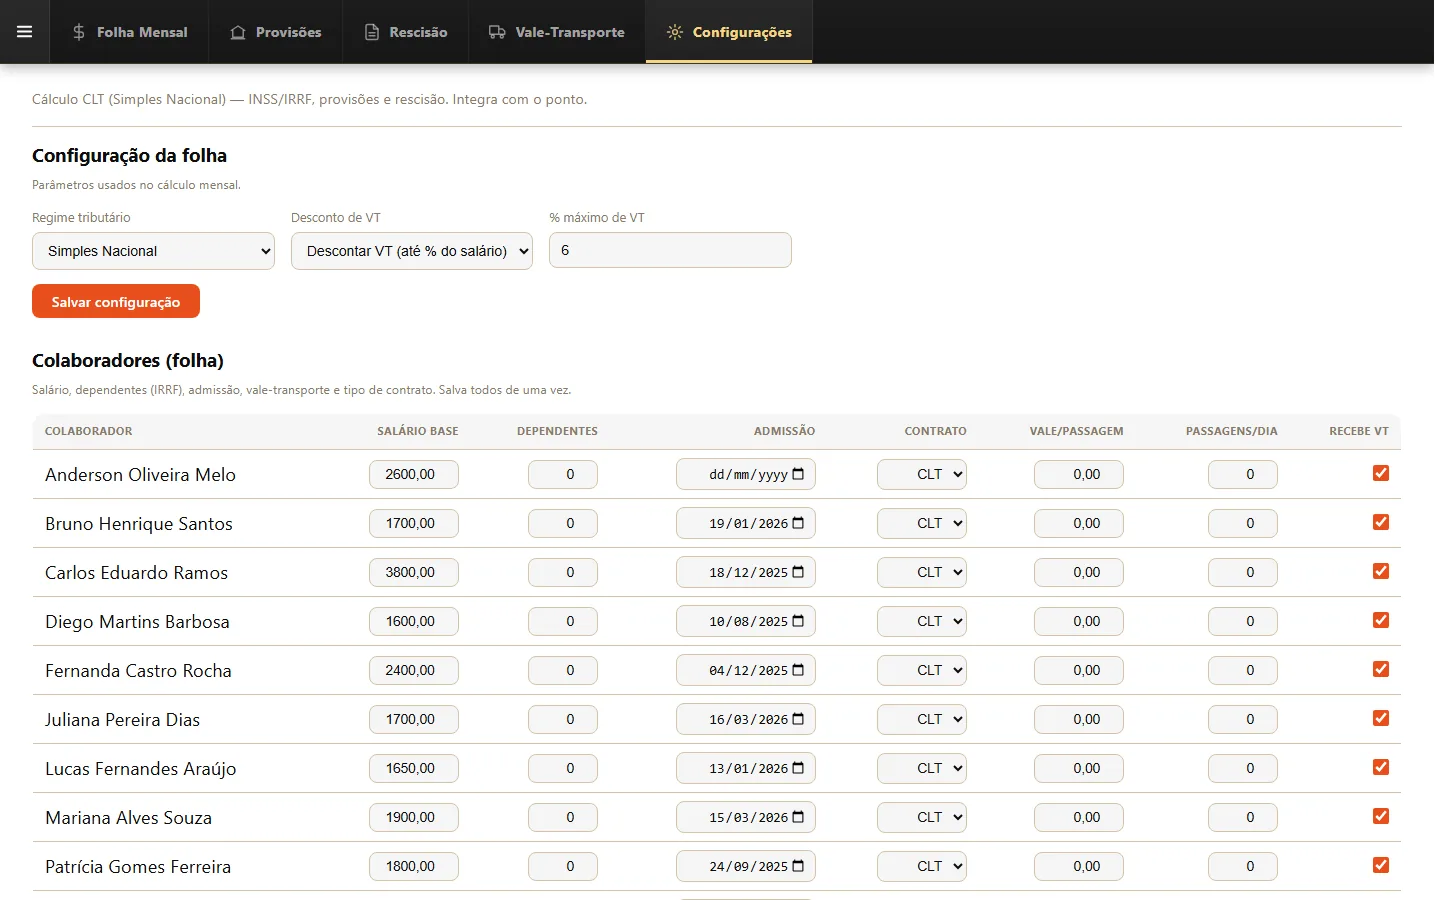The width and height of the screenshot is (1440, 900).
Task: Edit admission date 18/12/2025 for Carlos
Action: point(746,572)
